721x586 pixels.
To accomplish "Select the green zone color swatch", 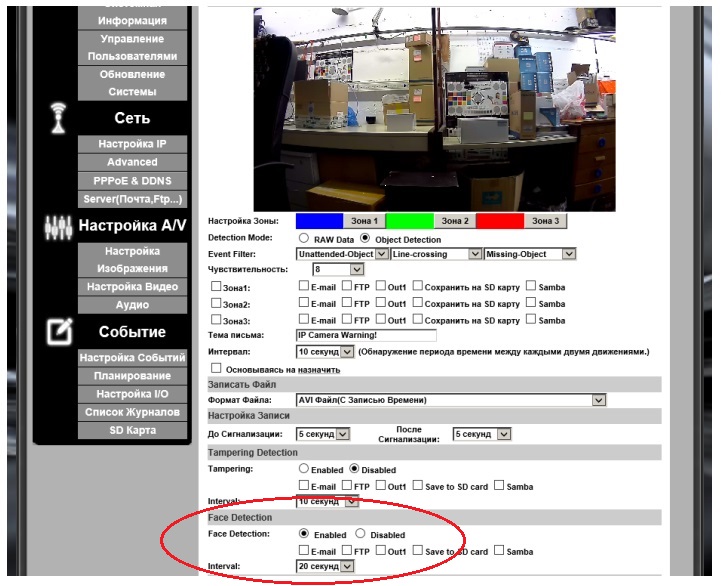I will tap(410, 221).
